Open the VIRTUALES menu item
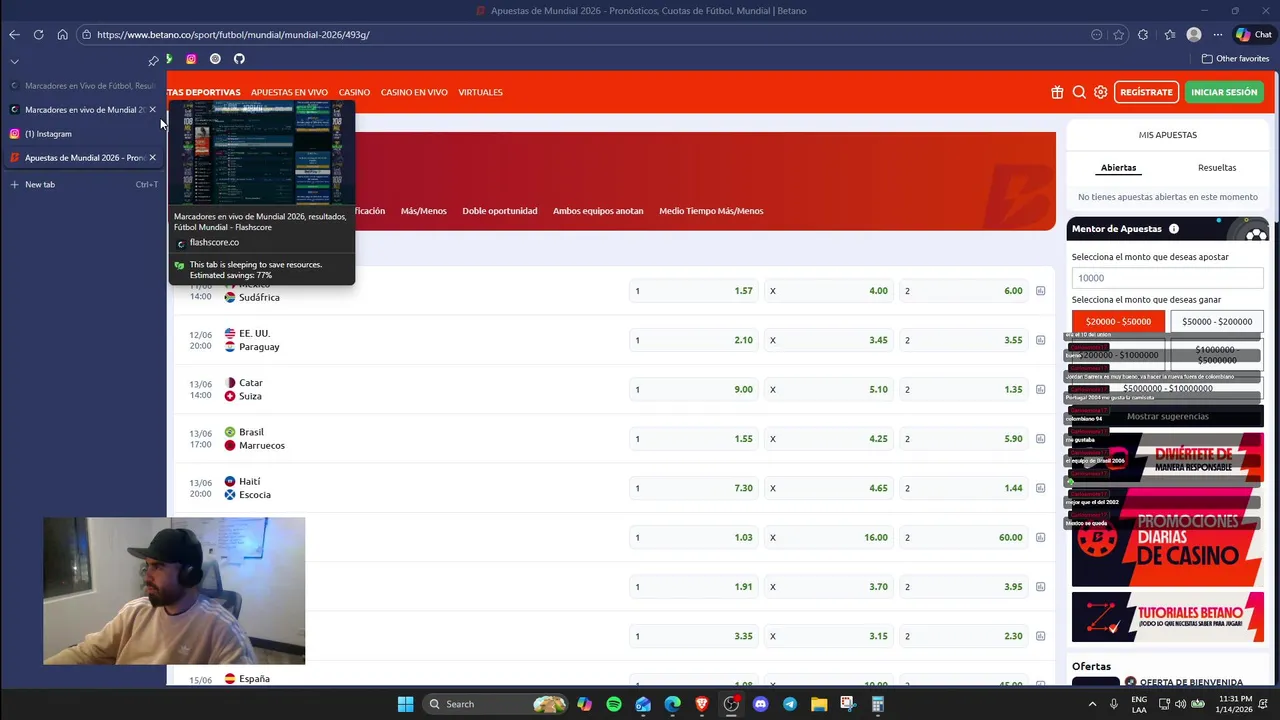Screen dimensions: 1280x720 click(480, 92)
